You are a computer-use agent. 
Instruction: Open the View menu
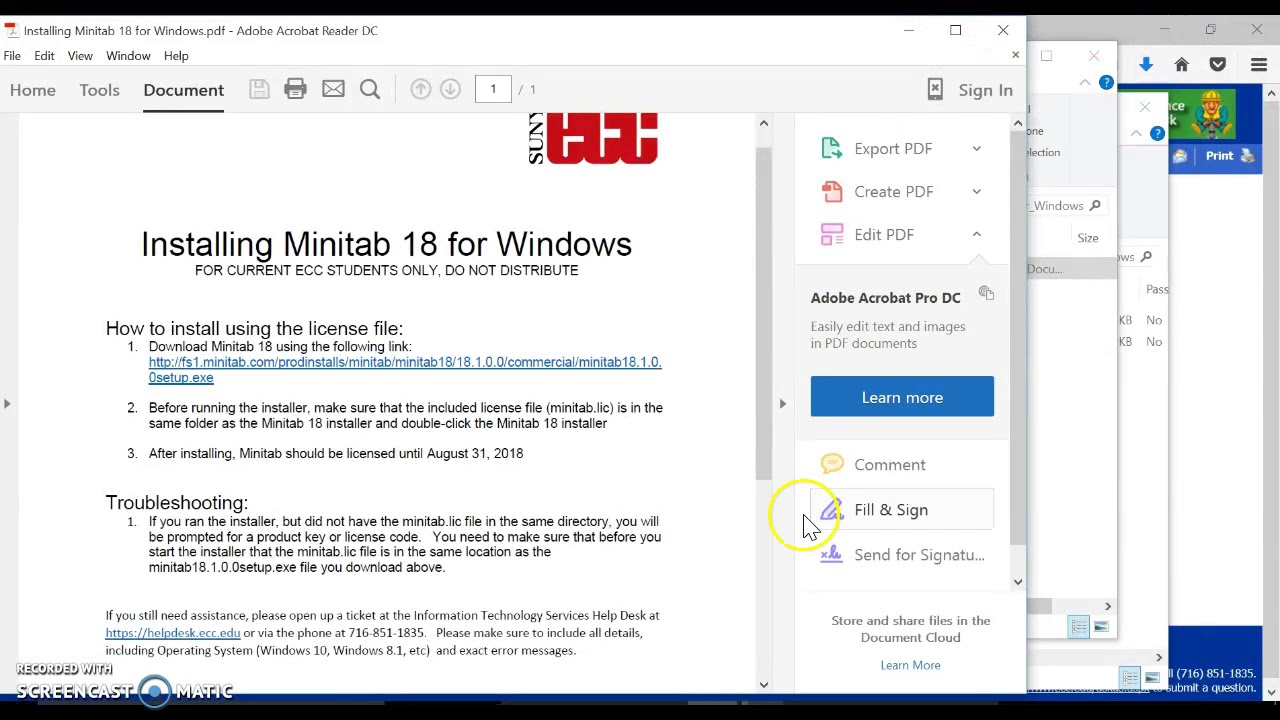80,56
